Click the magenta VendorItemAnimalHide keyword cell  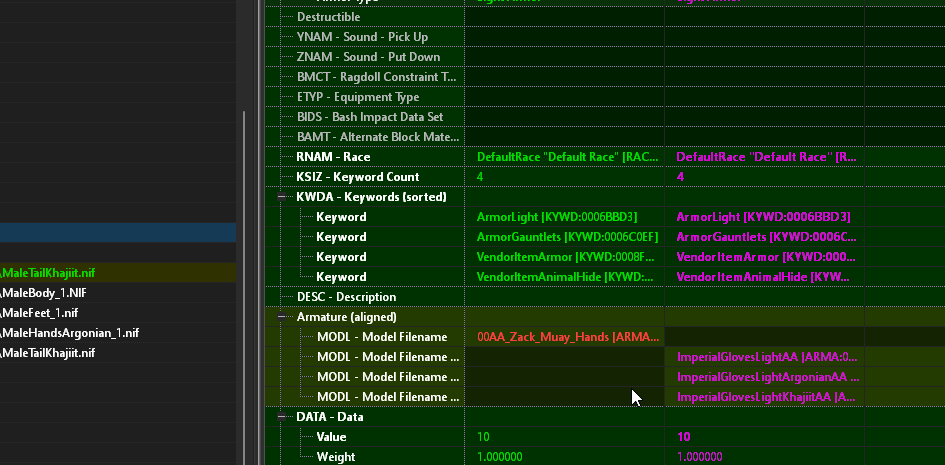pyautogui.click(x=764, y=276)
